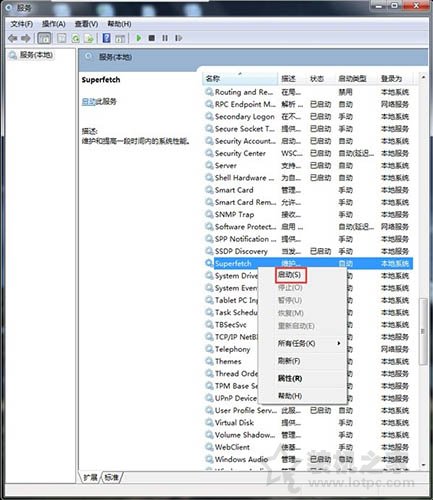Select the Routing and Re... service row
This screenshot has height=500, width=433.
(x=308, y=92)
